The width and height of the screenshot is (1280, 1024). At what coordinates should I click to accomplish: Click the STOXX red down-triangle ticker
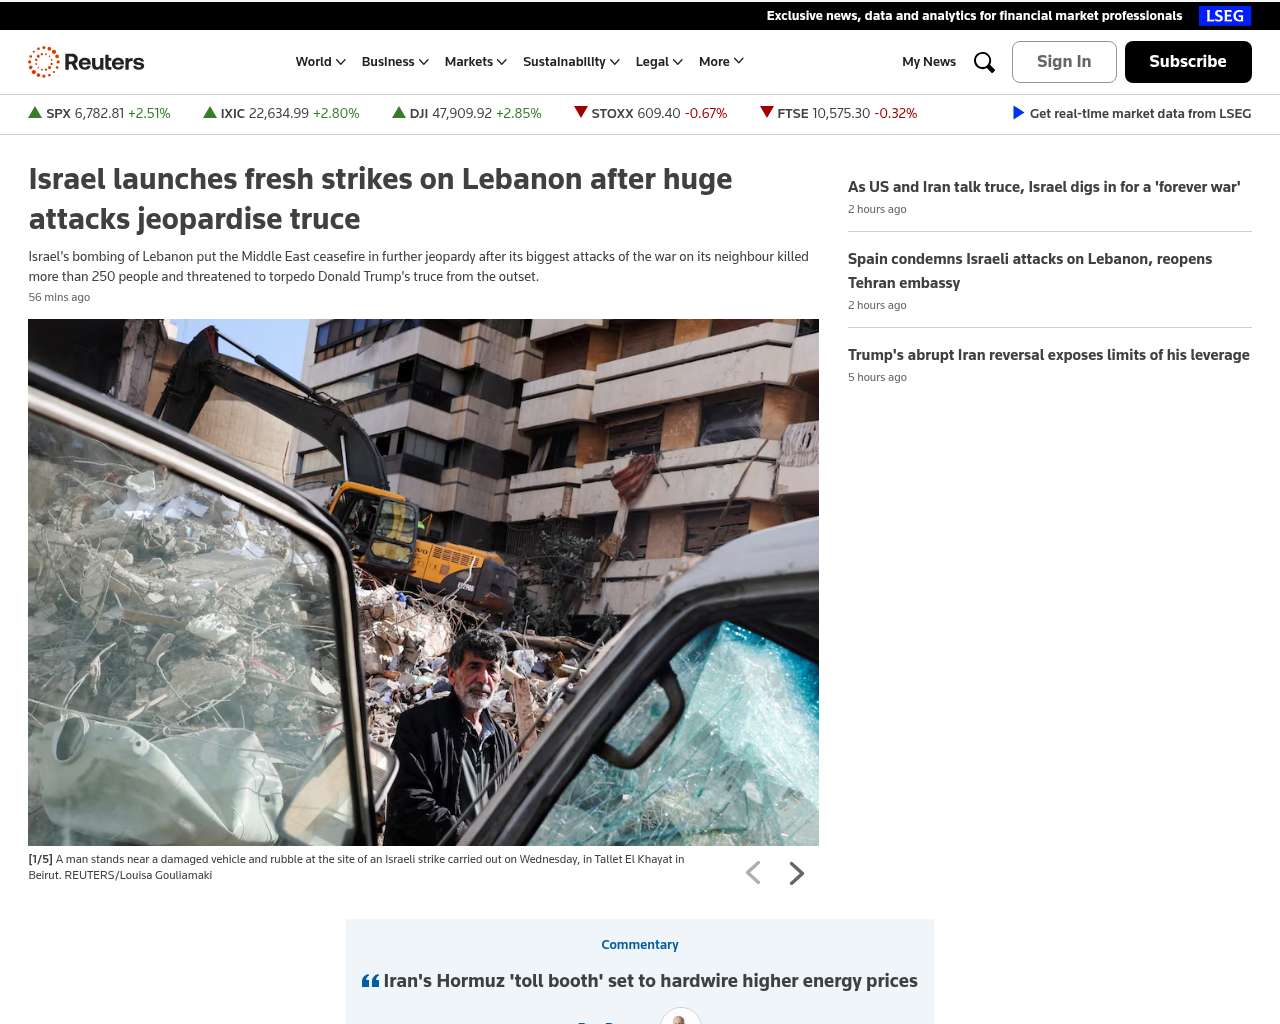point(580,112)
